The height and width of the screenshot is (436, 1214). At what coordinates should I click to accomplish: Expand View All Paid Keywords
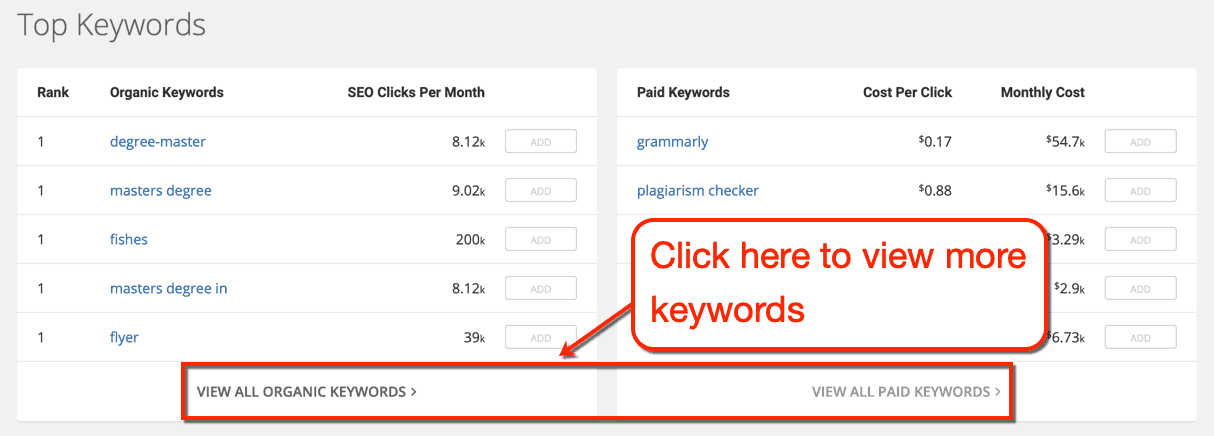(x=906, y=392)
